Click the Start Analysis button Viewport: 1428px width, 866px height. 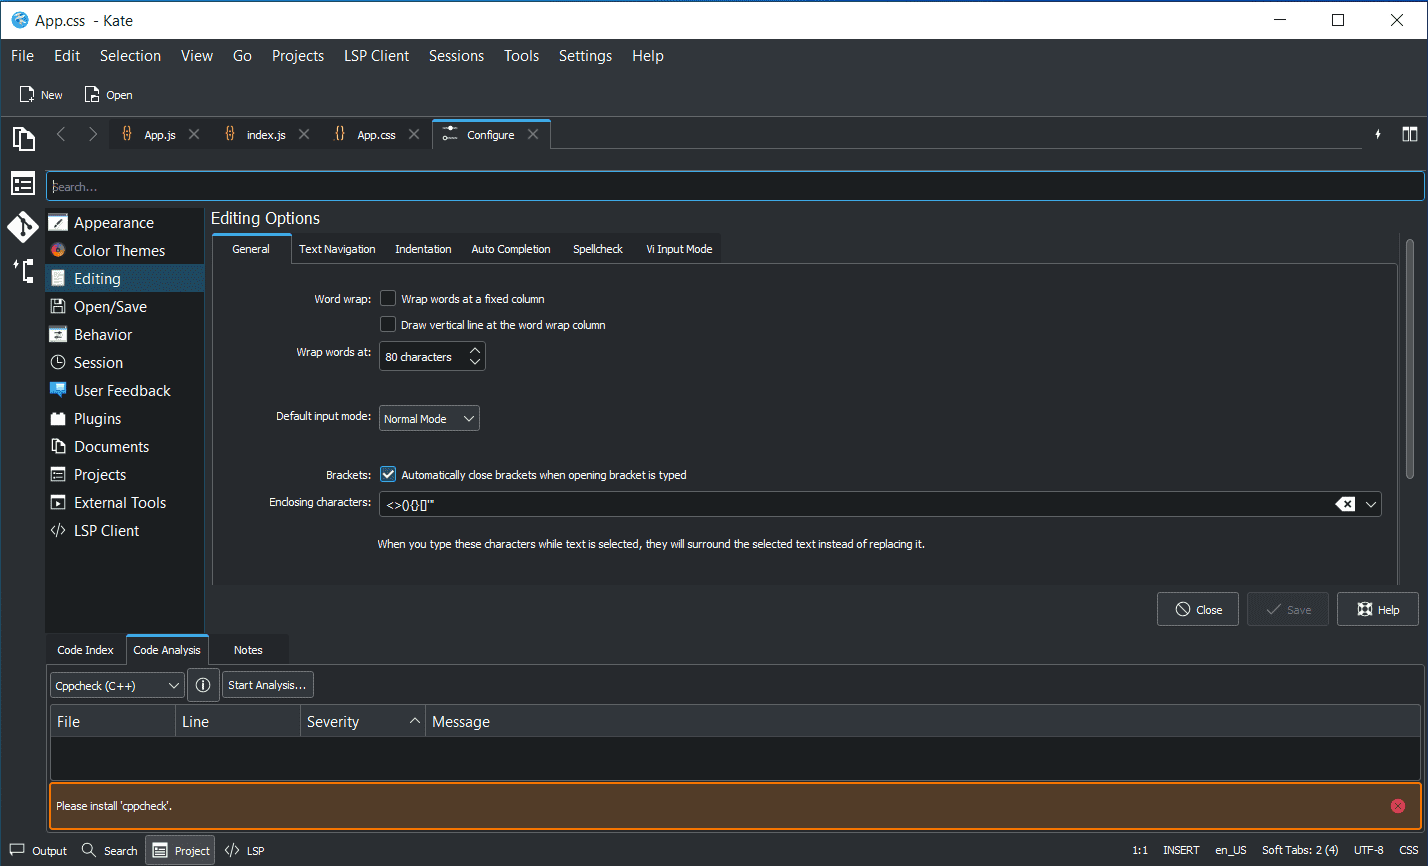[x=267, y=685]
